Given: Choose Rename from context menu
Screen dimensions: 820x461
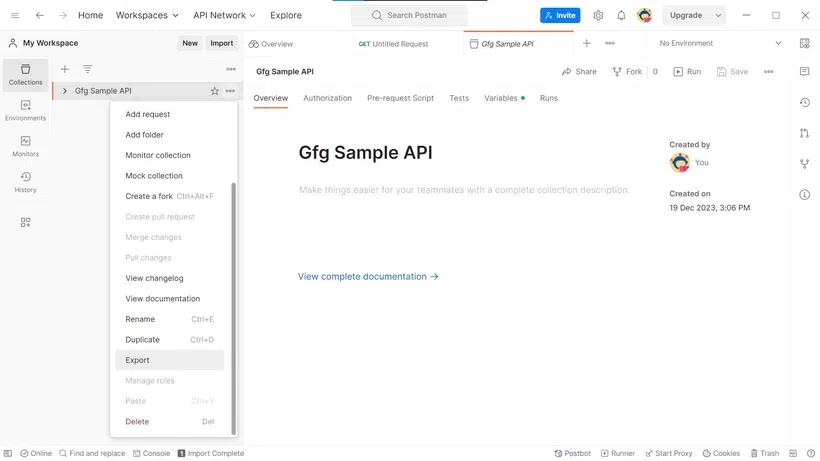Looking at the screenshot, I should click(x=169, y=319).
